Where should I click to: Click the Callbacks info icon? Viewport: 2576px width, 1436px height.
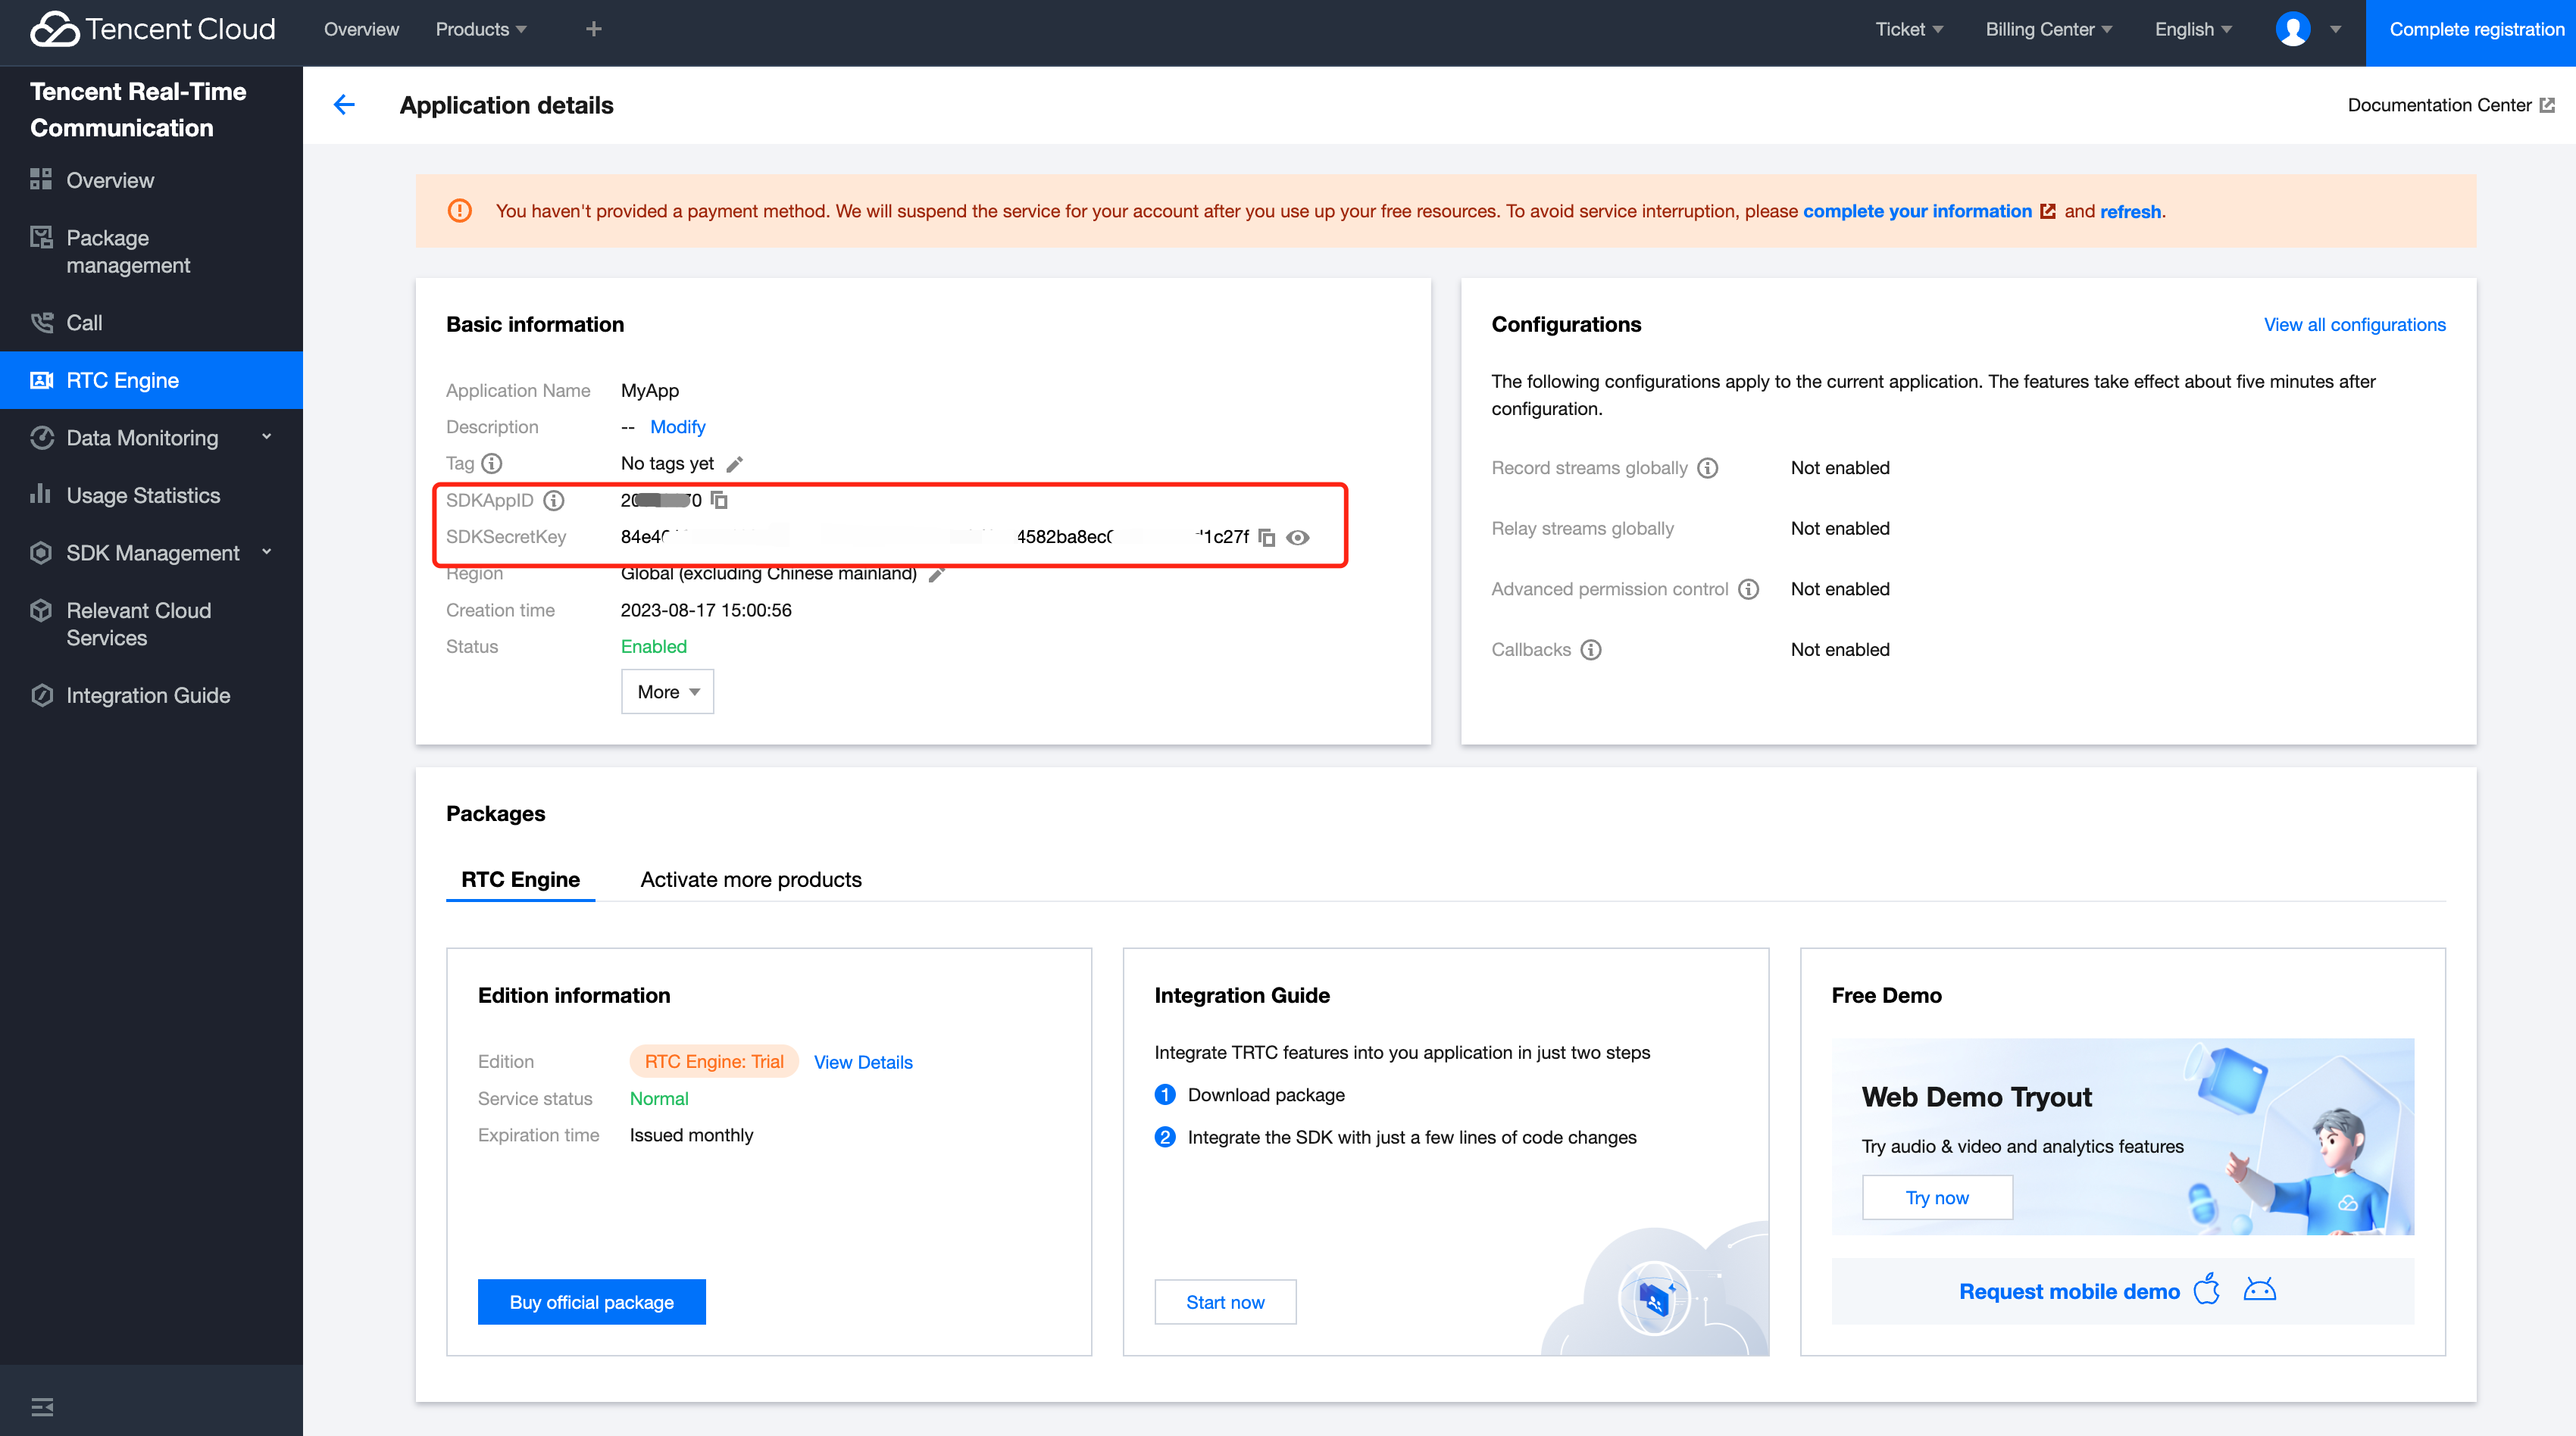point(1590,650)
